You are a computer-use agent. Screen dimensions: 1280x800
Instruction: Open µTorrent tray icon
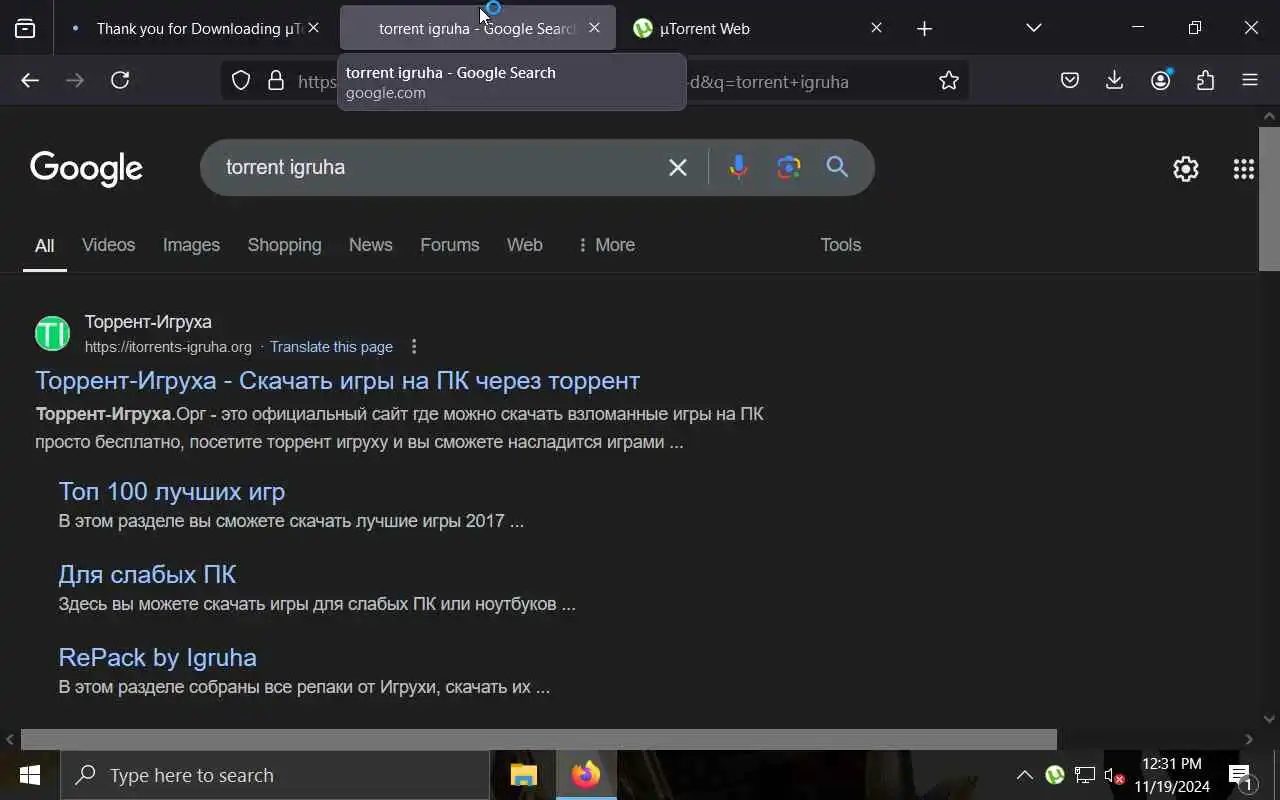click(1054, 775)
